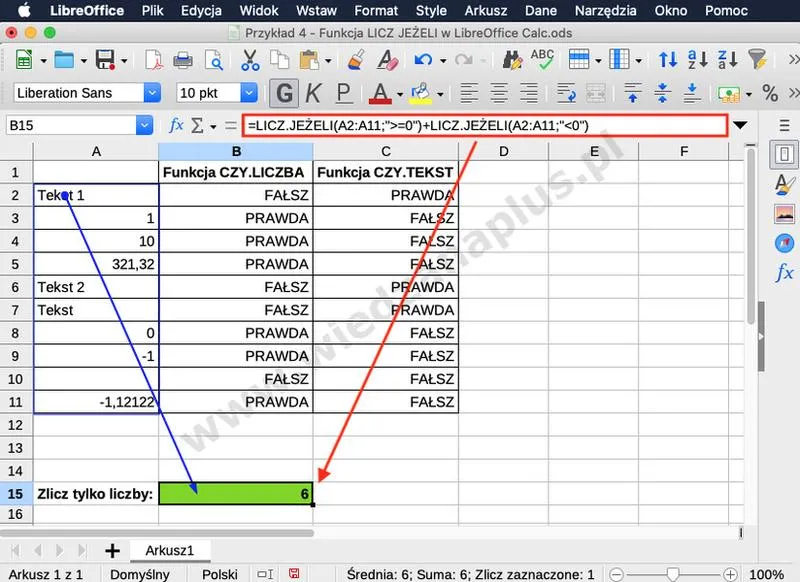Click the Clone Formatting paintbrush icon
Screen dimensions: 800x582
tap(356, 60)
